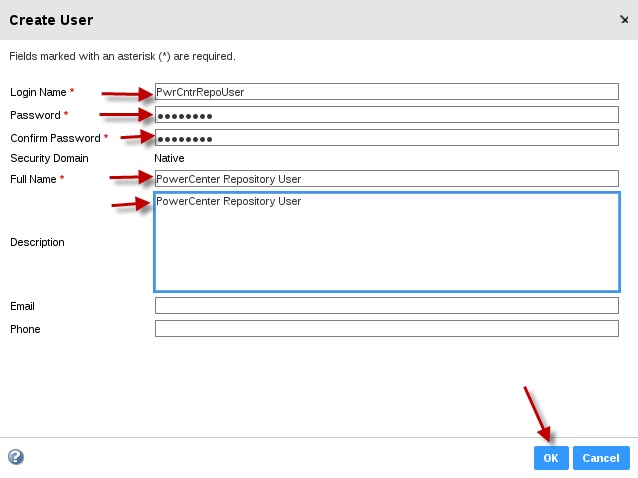Screen dimensions: 638x478
Task: Close the Create User dialog
Action: (624, 20)
